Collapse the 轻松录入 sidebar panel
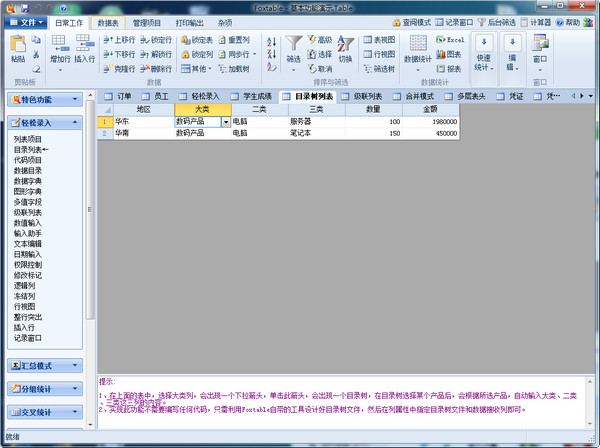600x448 pixels. tap(46, 123)
